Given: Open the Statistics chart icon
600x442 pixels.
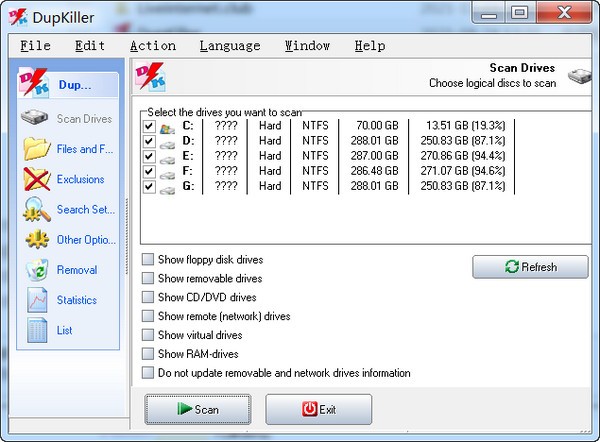Looking at the screenshot, I should tap(37, 299).
